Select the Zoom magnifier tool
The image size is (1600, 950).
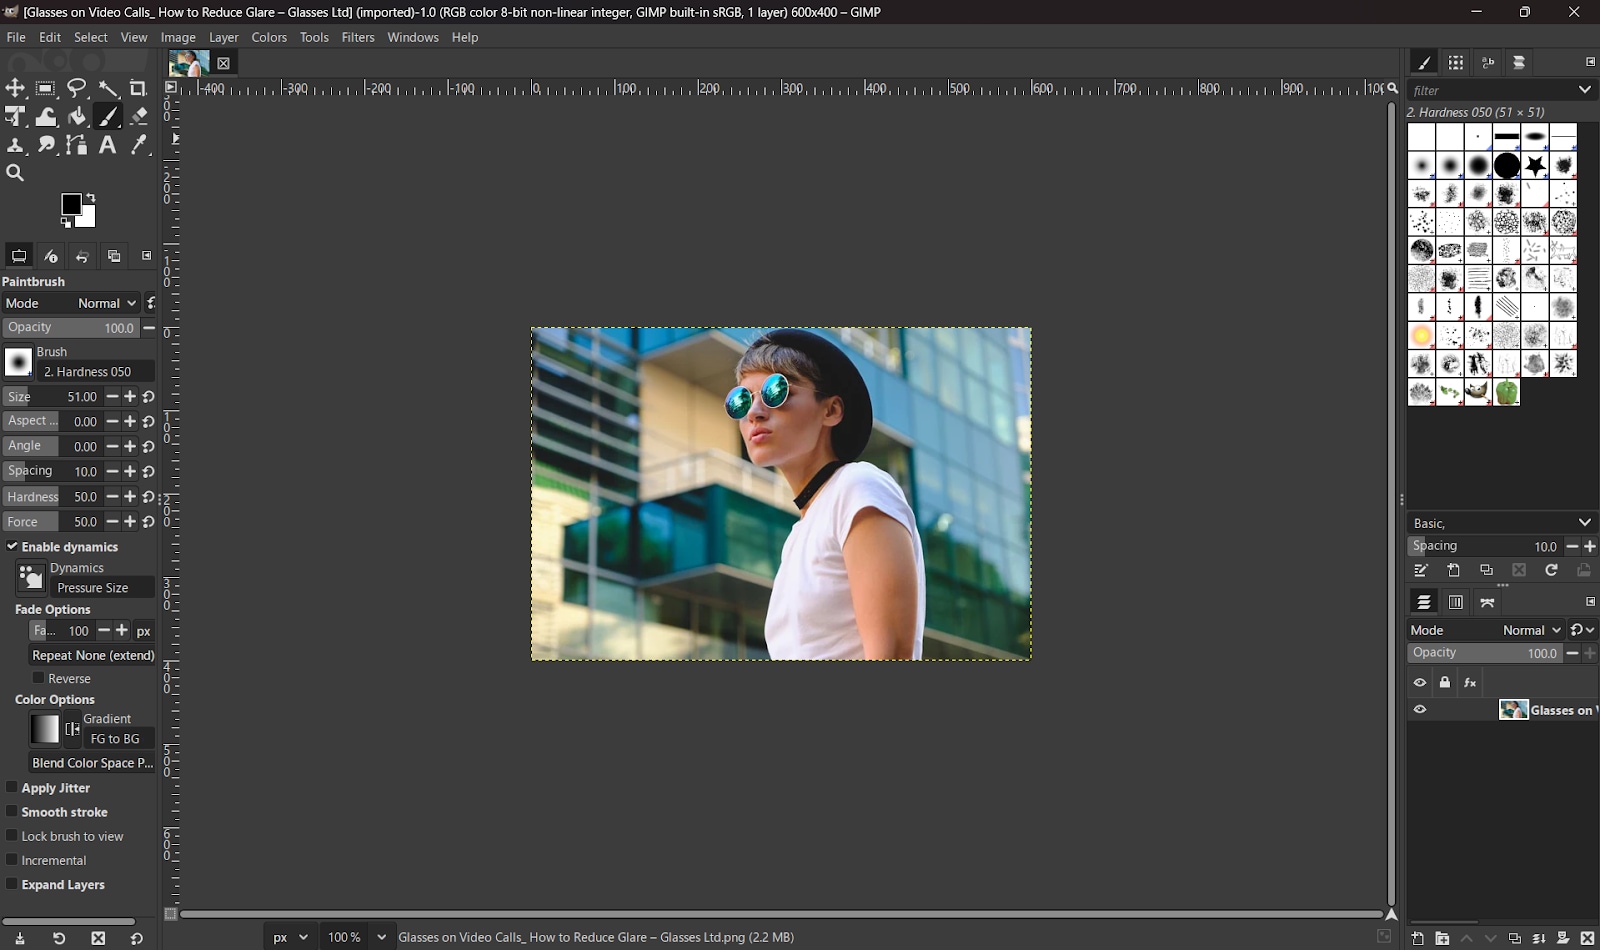[x=15, y=173]
